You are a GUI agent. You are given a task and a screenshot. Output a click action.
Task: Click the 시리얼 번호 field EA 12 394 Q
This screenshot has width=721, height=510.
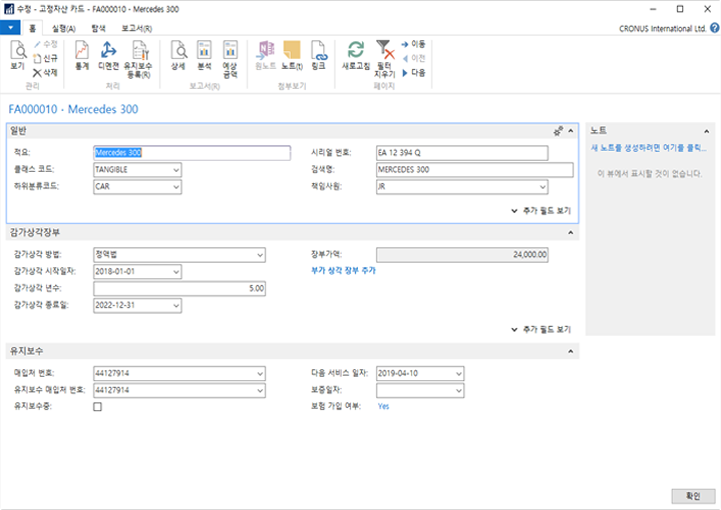tap(462, 153)
